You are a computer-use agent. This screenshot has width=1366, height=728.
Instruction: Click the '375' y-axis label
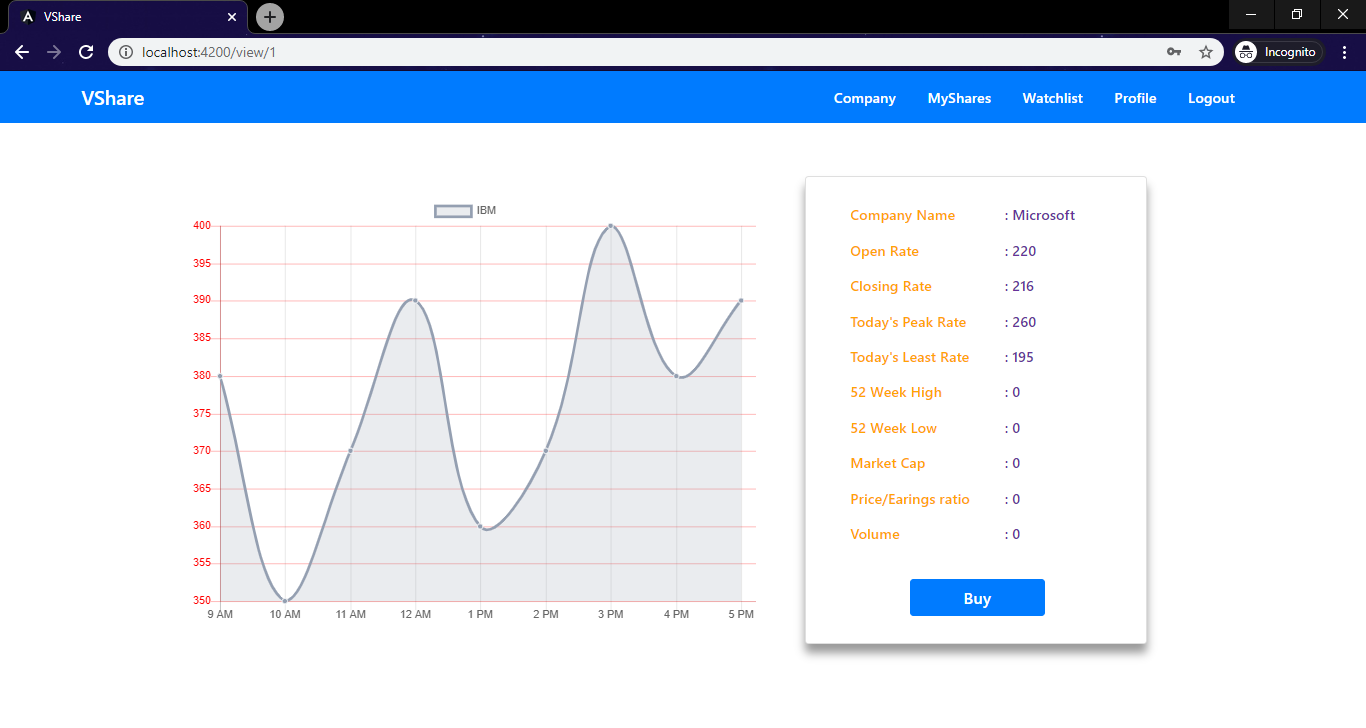tap(202, 414)
